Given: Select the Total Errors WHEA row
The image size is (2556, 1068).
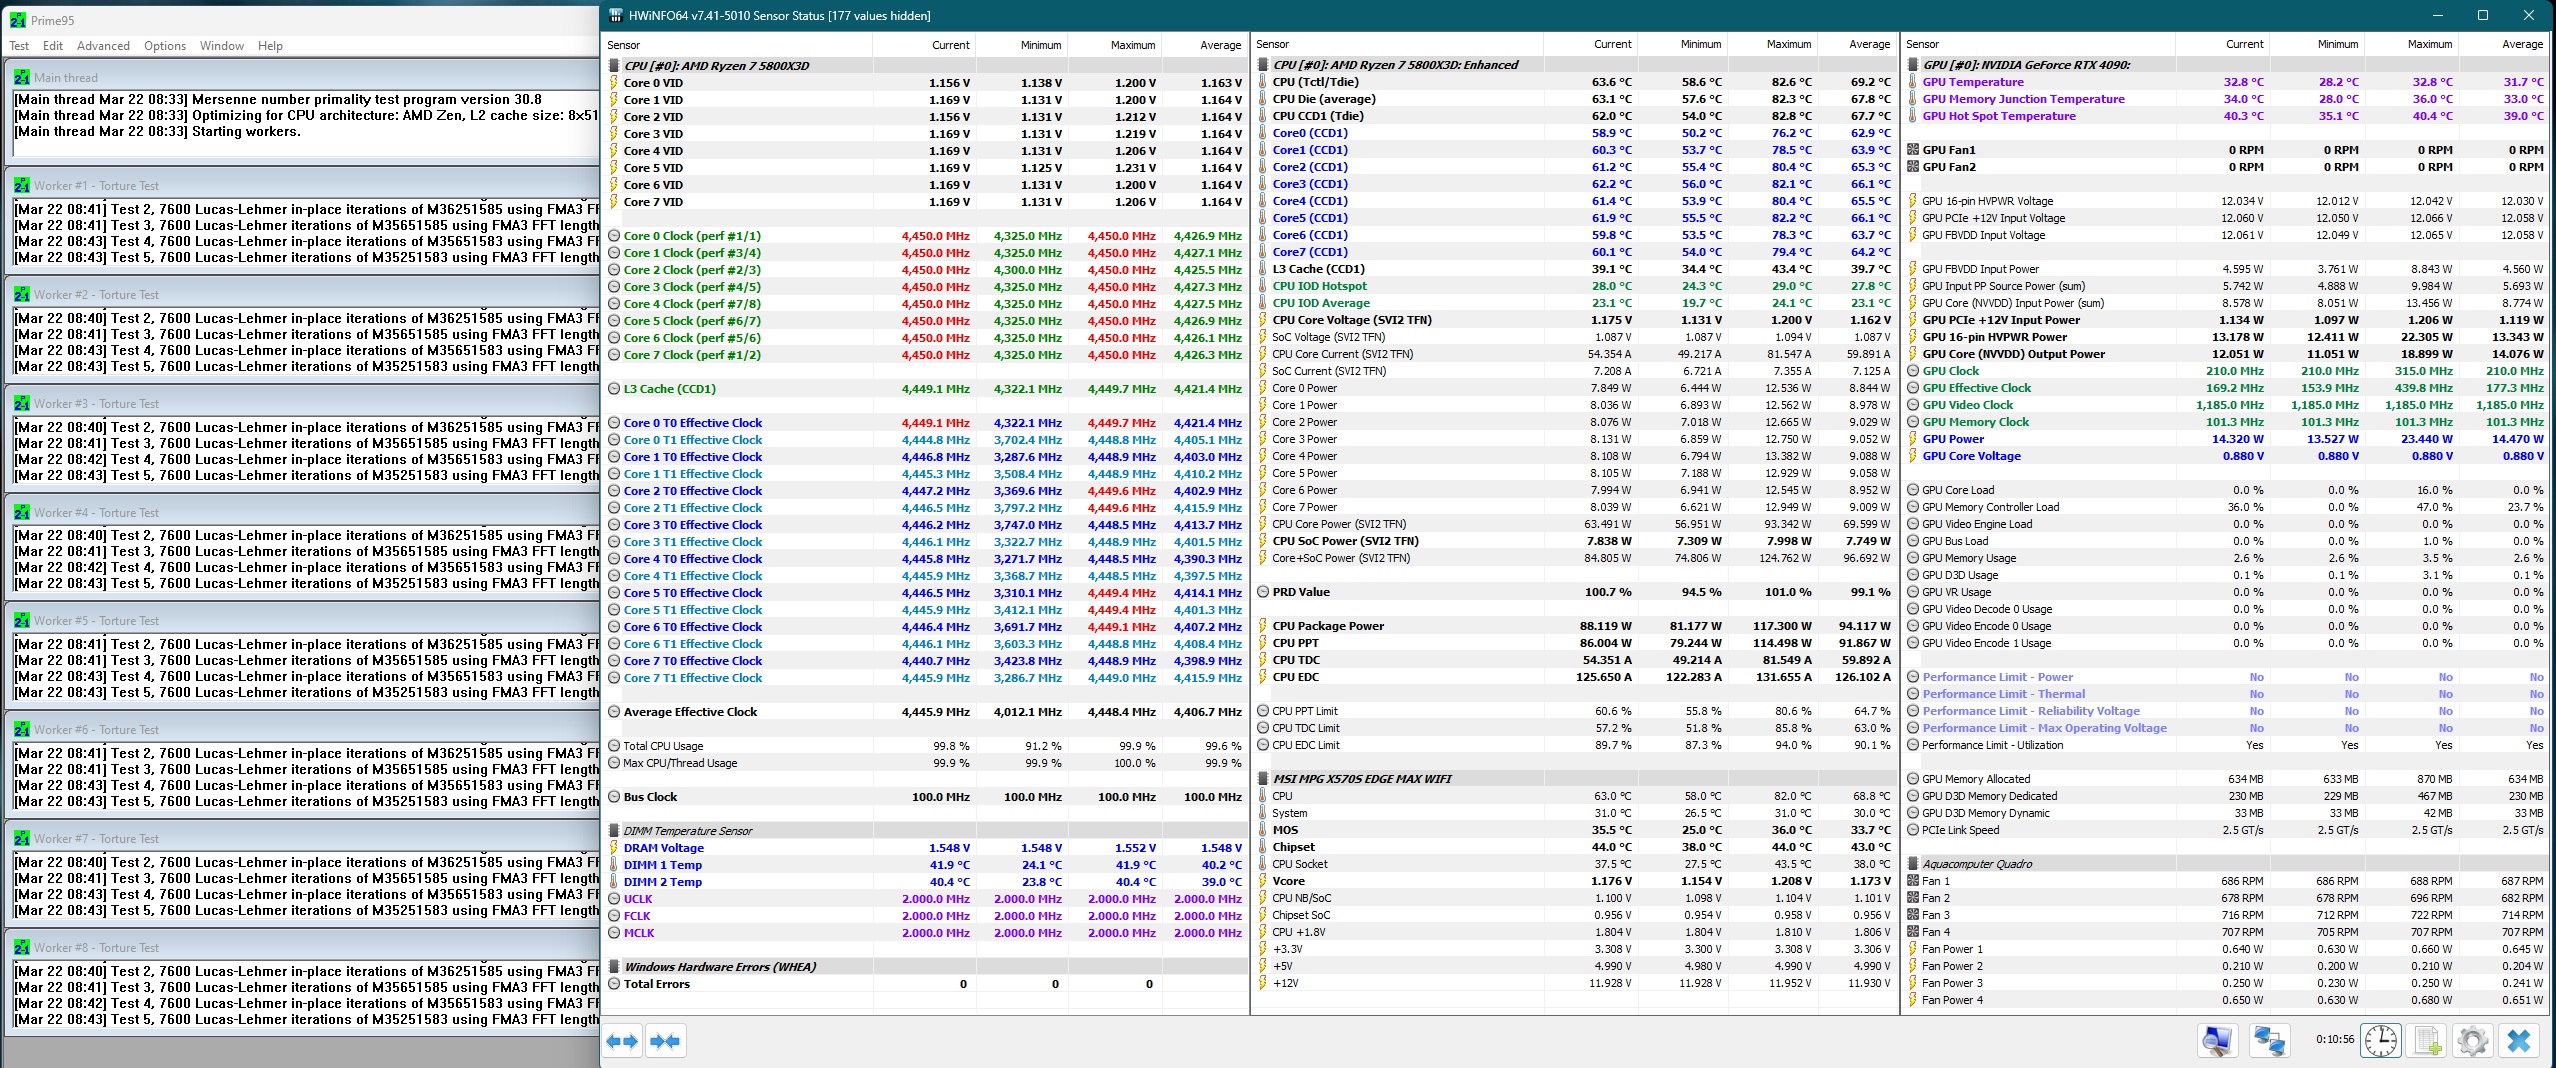Looking at the screenshot, I should [x=925, y=984].
